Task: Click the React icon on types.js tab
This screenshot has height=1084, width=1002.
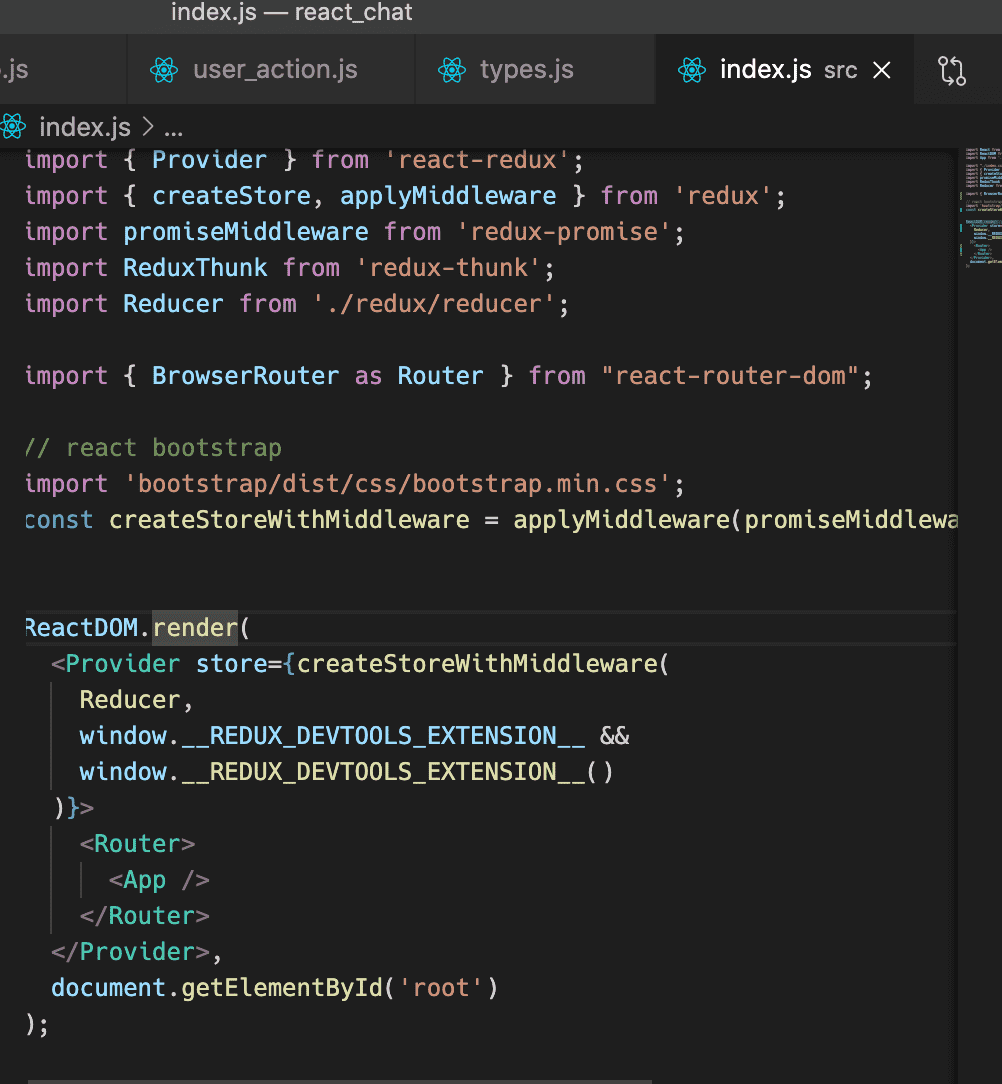Action: point(452,70)
